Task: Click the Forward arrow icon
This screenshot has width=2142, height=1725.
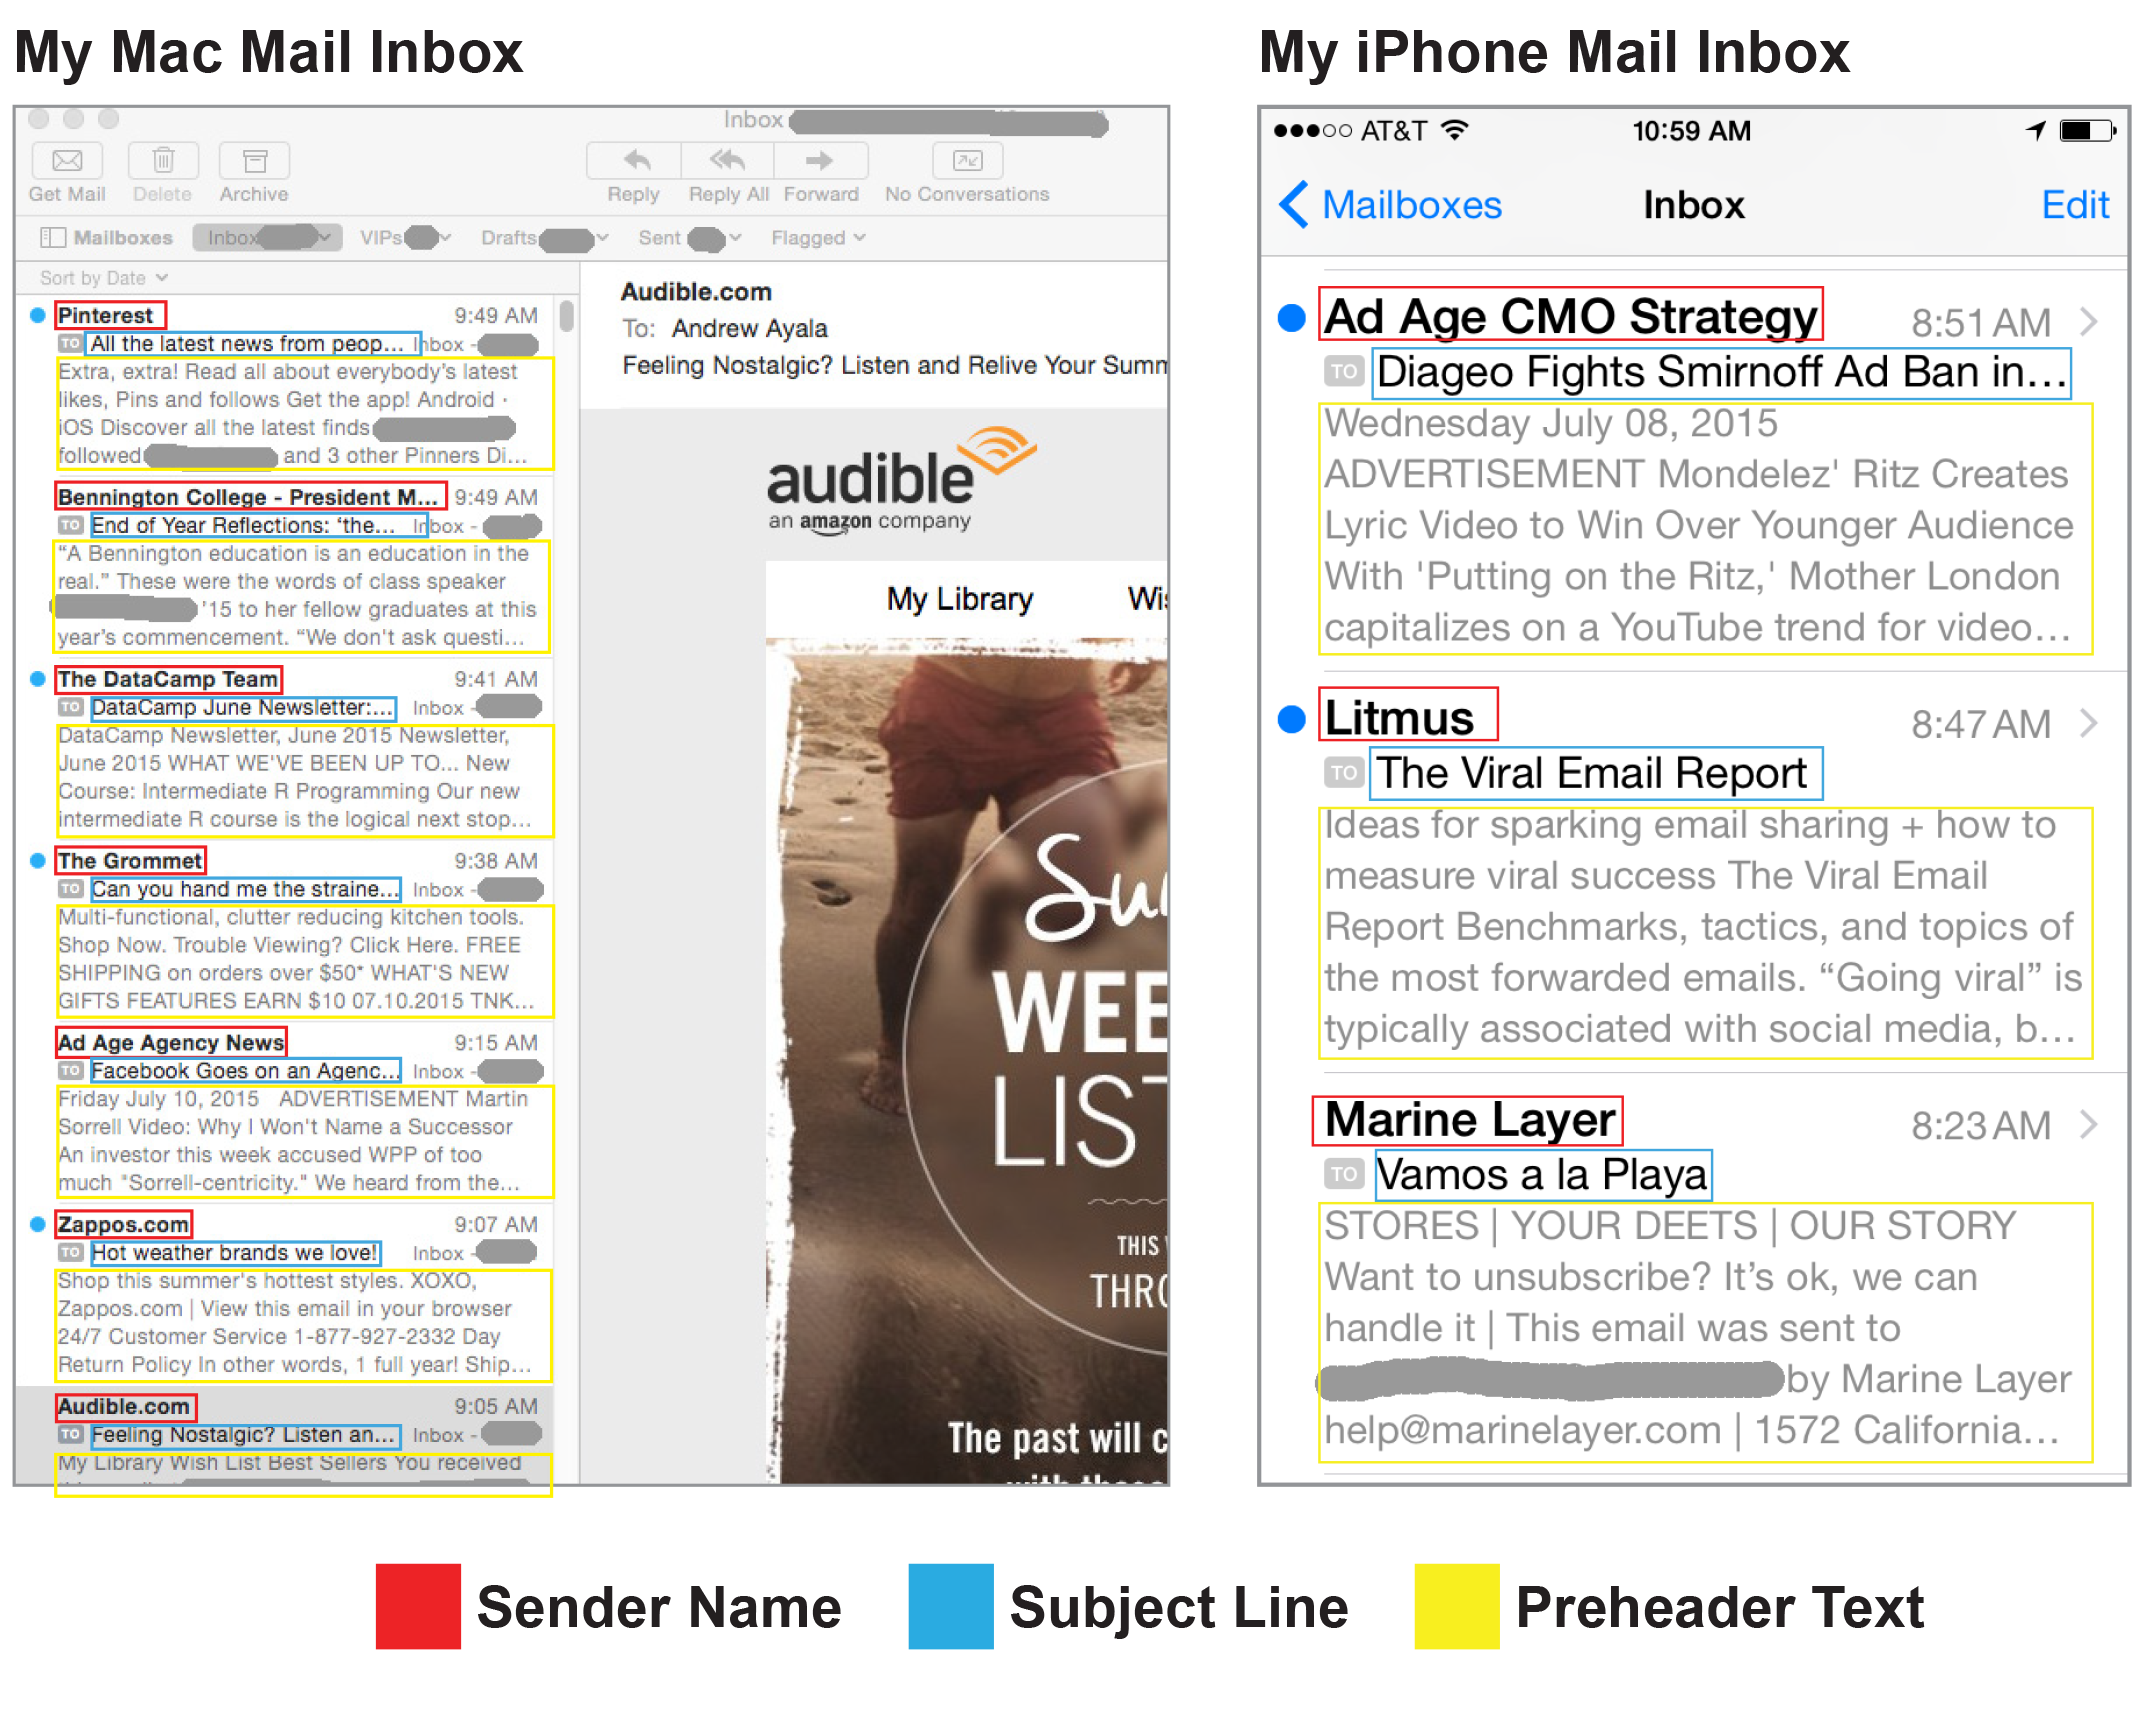Action: 820,160
